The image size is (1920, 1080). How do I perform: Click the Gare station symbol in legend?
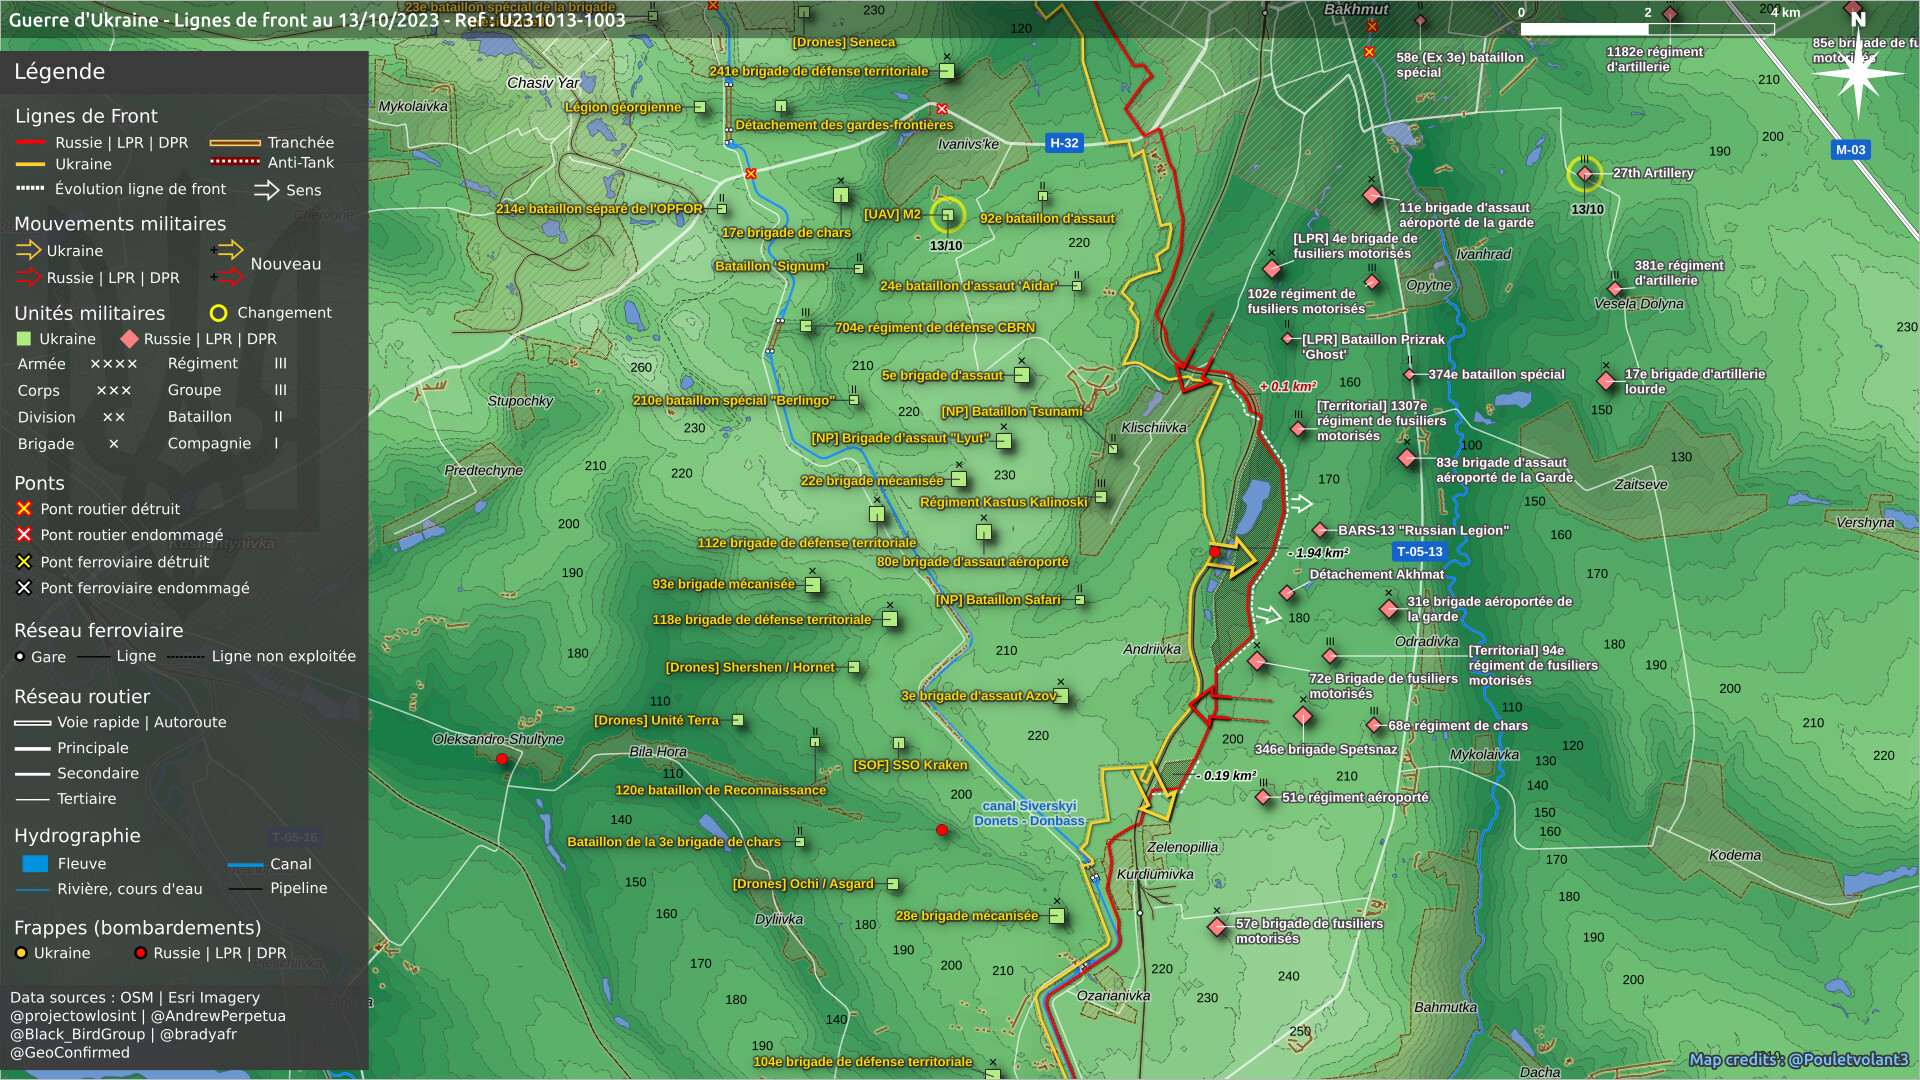click(x=20, y=657)
